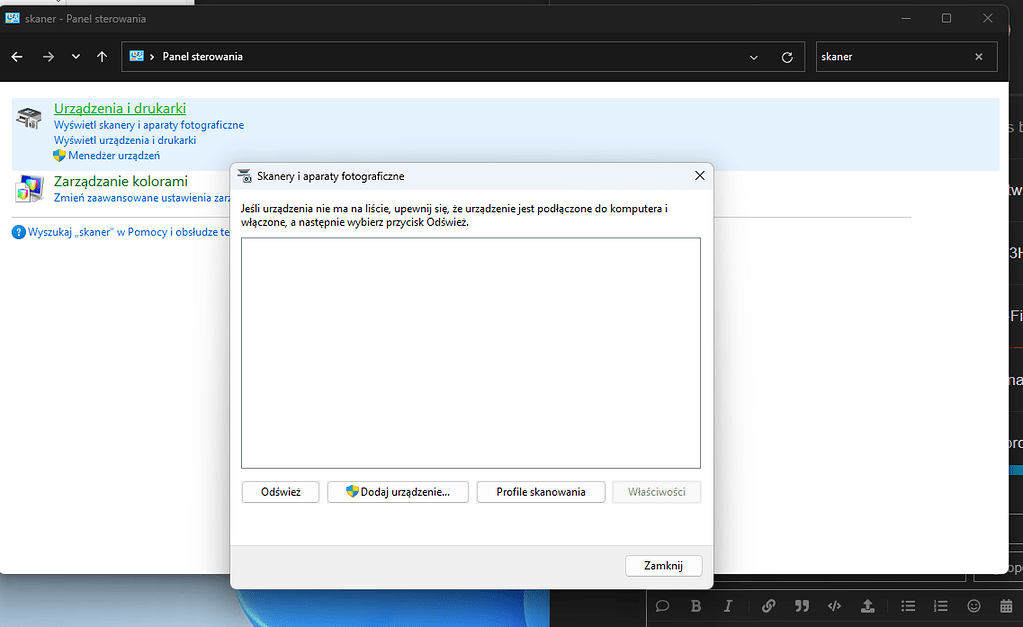This screenshot has width=1023, height=627.
Task: Toggle the bulleted list icon
Action: (908, 606)
